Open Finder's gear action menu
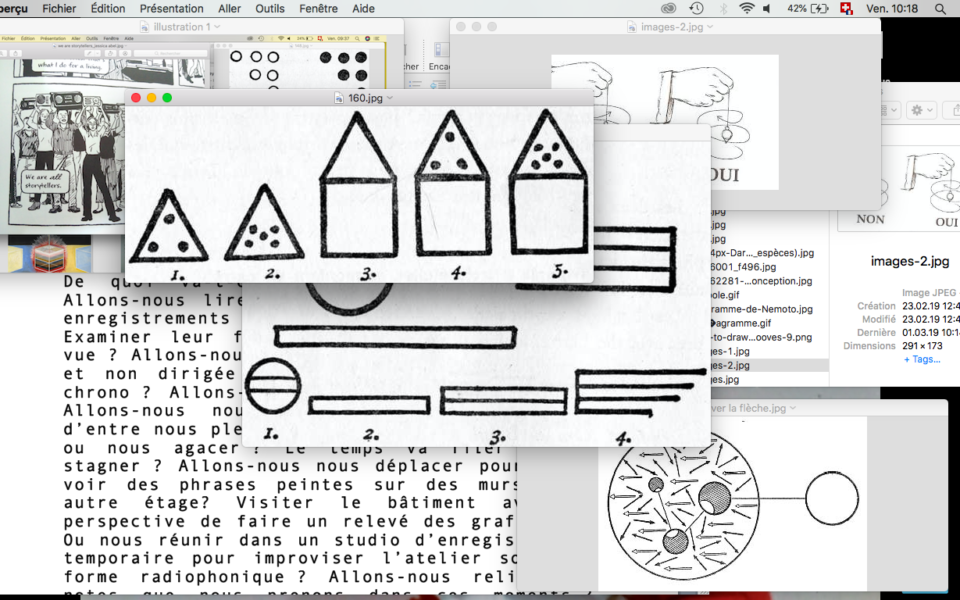960x600 pixels. (x=920, y=110)
